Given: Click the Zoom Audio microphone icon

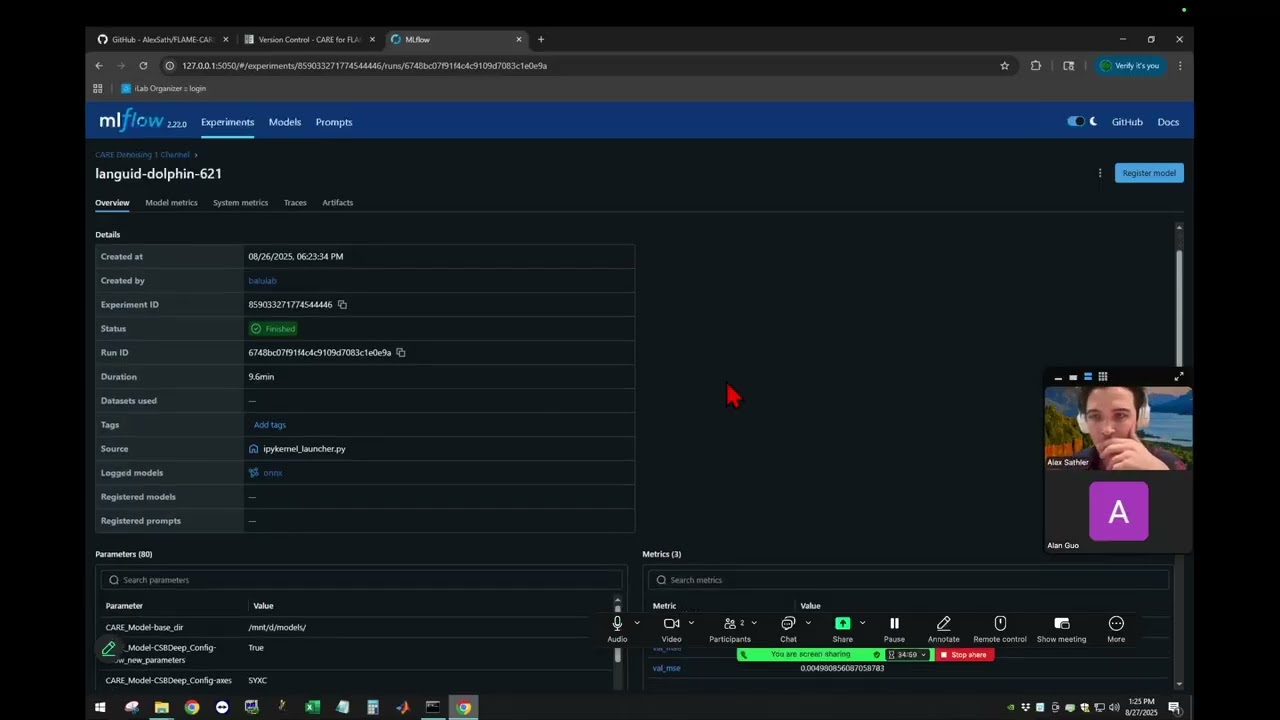Looking at the screenshot, I should (x=617, y=623).
